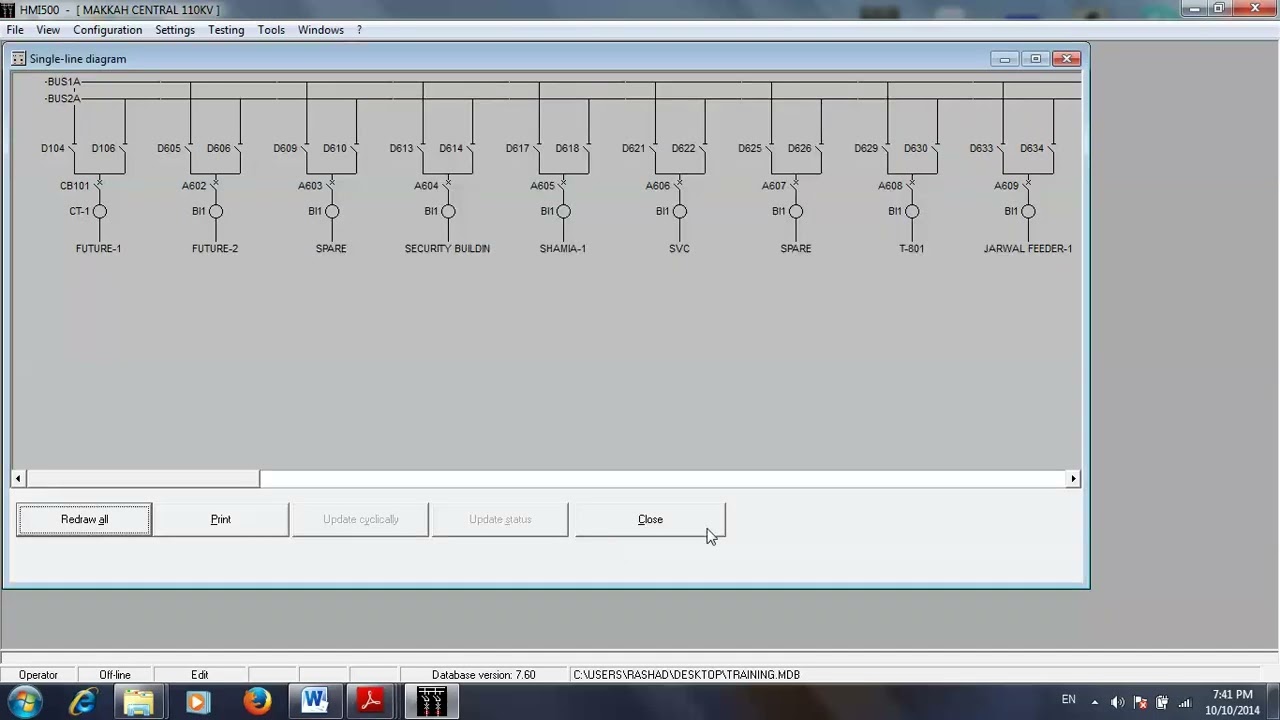The image size is (1280, 720).
Task: Click scroll left arrow of diagram scrollbar
Action: [17, 479]
